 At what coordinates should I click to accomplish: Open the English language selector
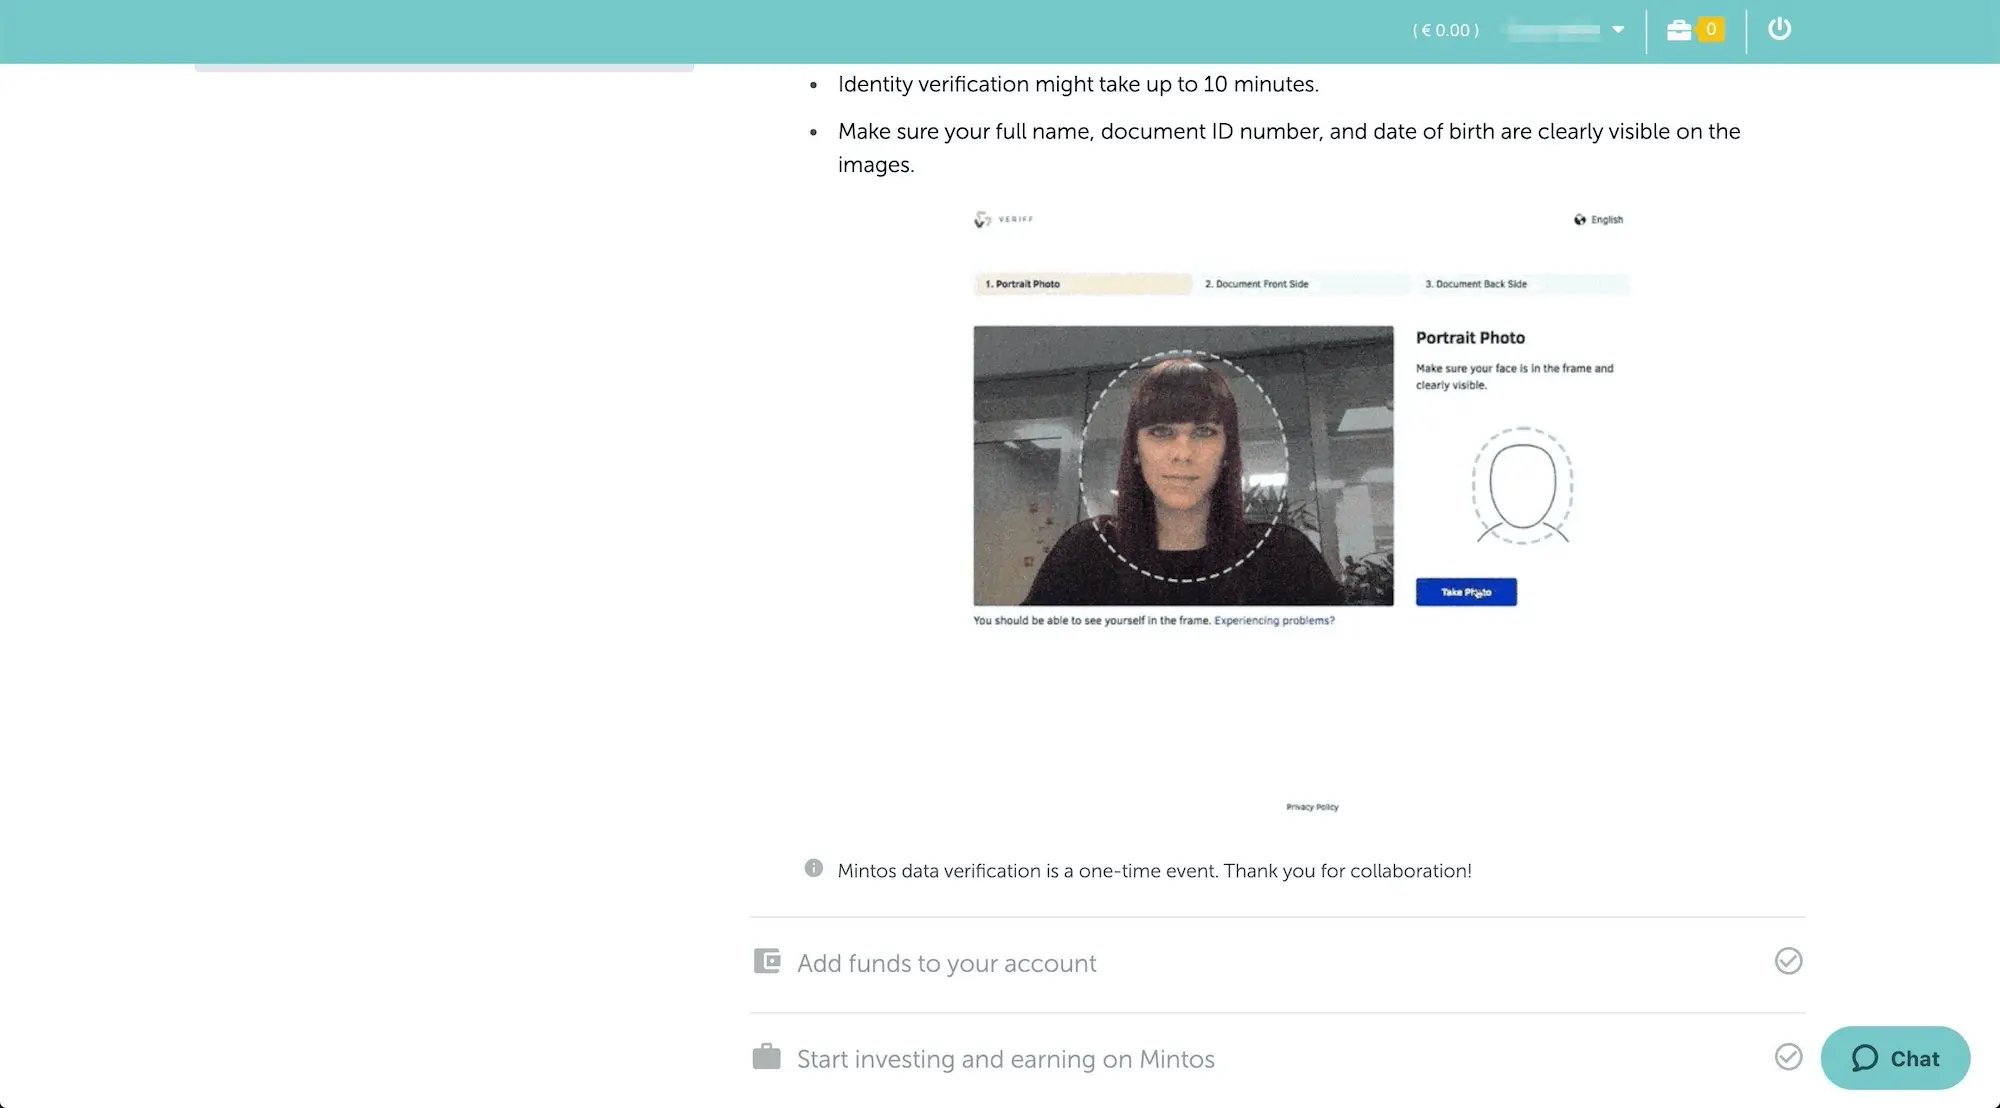(x=1598, y=220)
